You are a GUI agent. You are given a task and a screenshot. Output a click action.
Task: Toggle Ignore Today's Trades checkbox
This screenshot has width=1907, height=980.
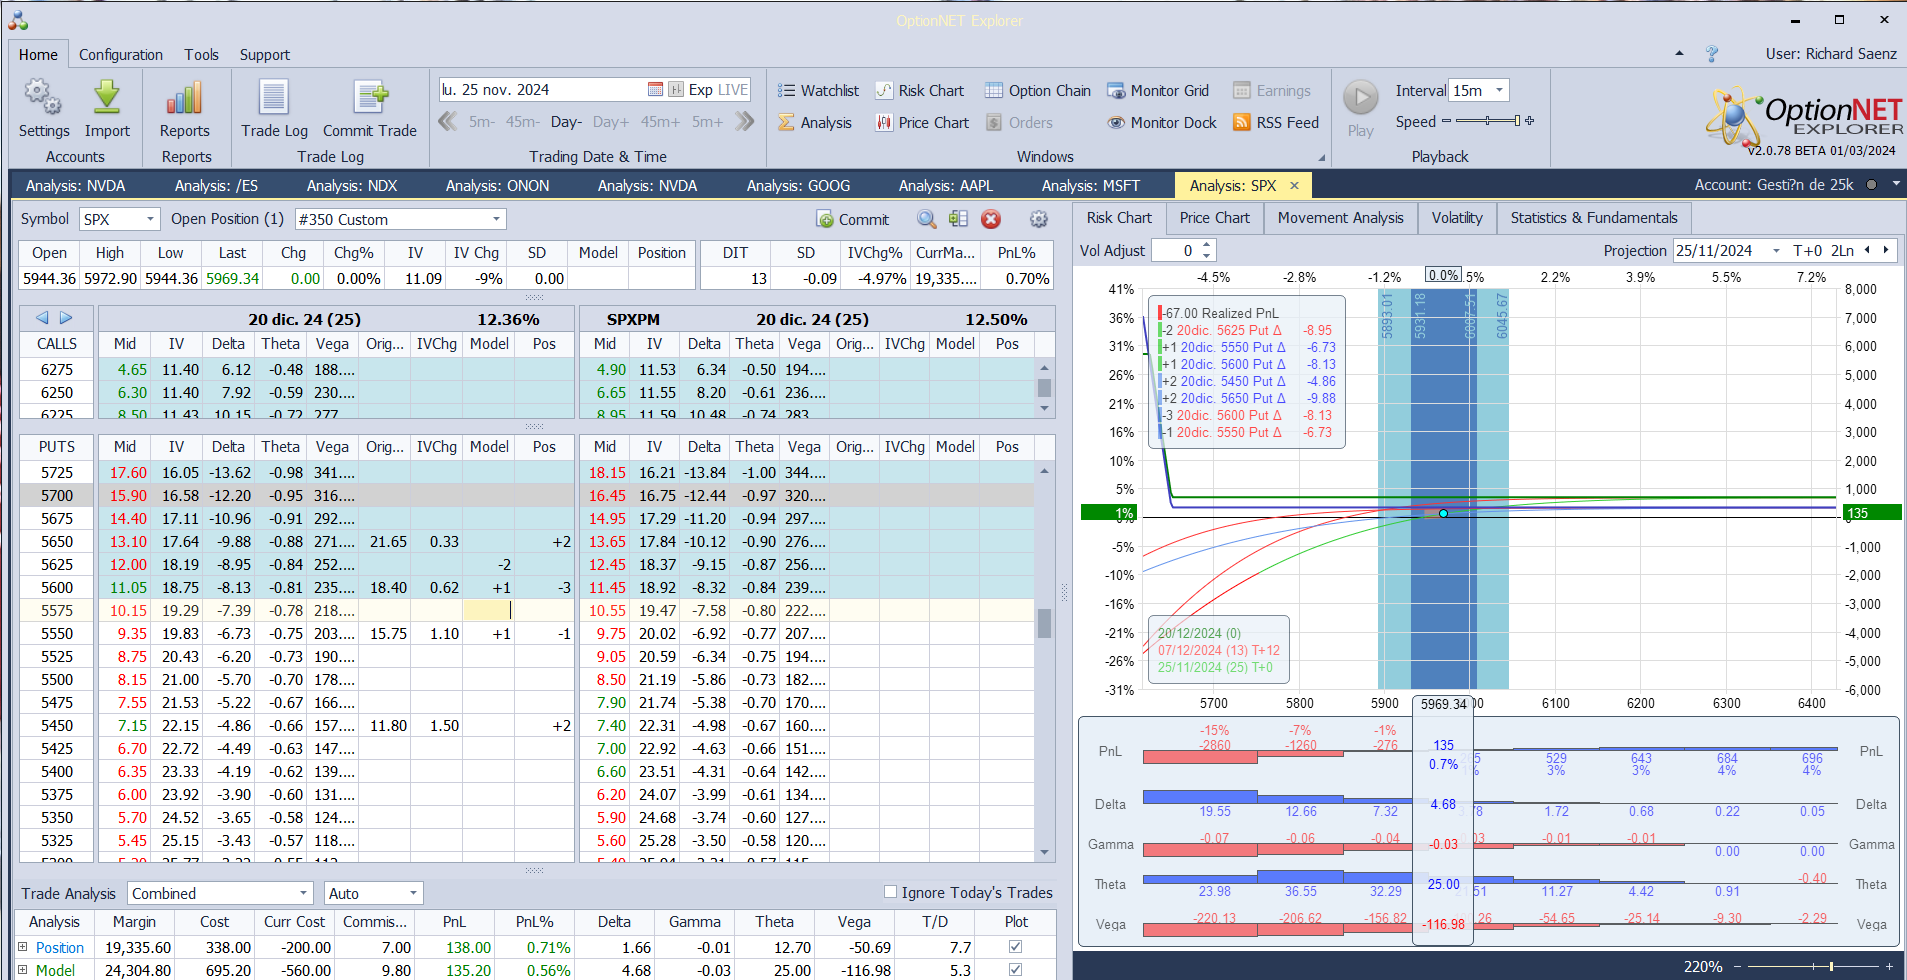point(890,892)
